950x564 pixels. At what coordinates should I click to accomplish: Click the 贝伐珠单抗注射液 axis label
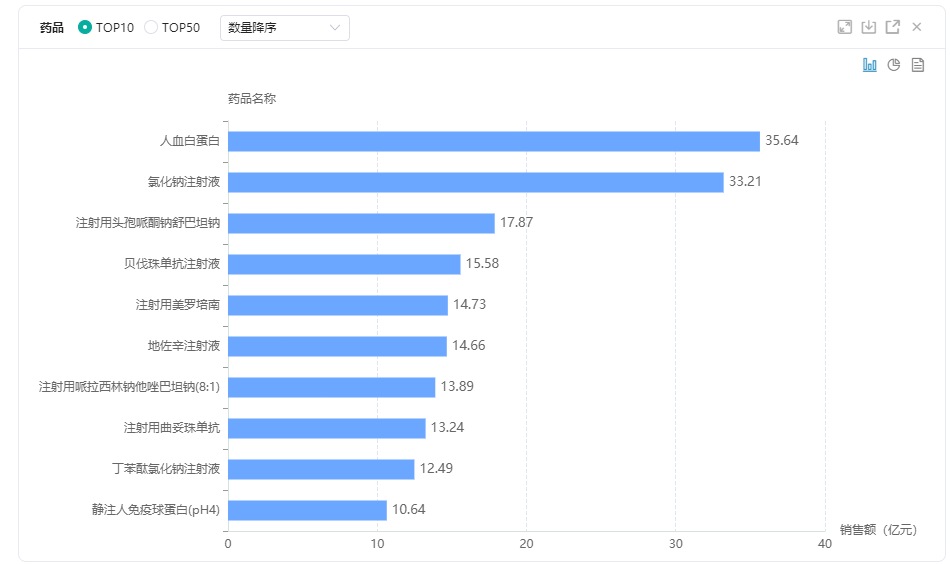point(172,264)
